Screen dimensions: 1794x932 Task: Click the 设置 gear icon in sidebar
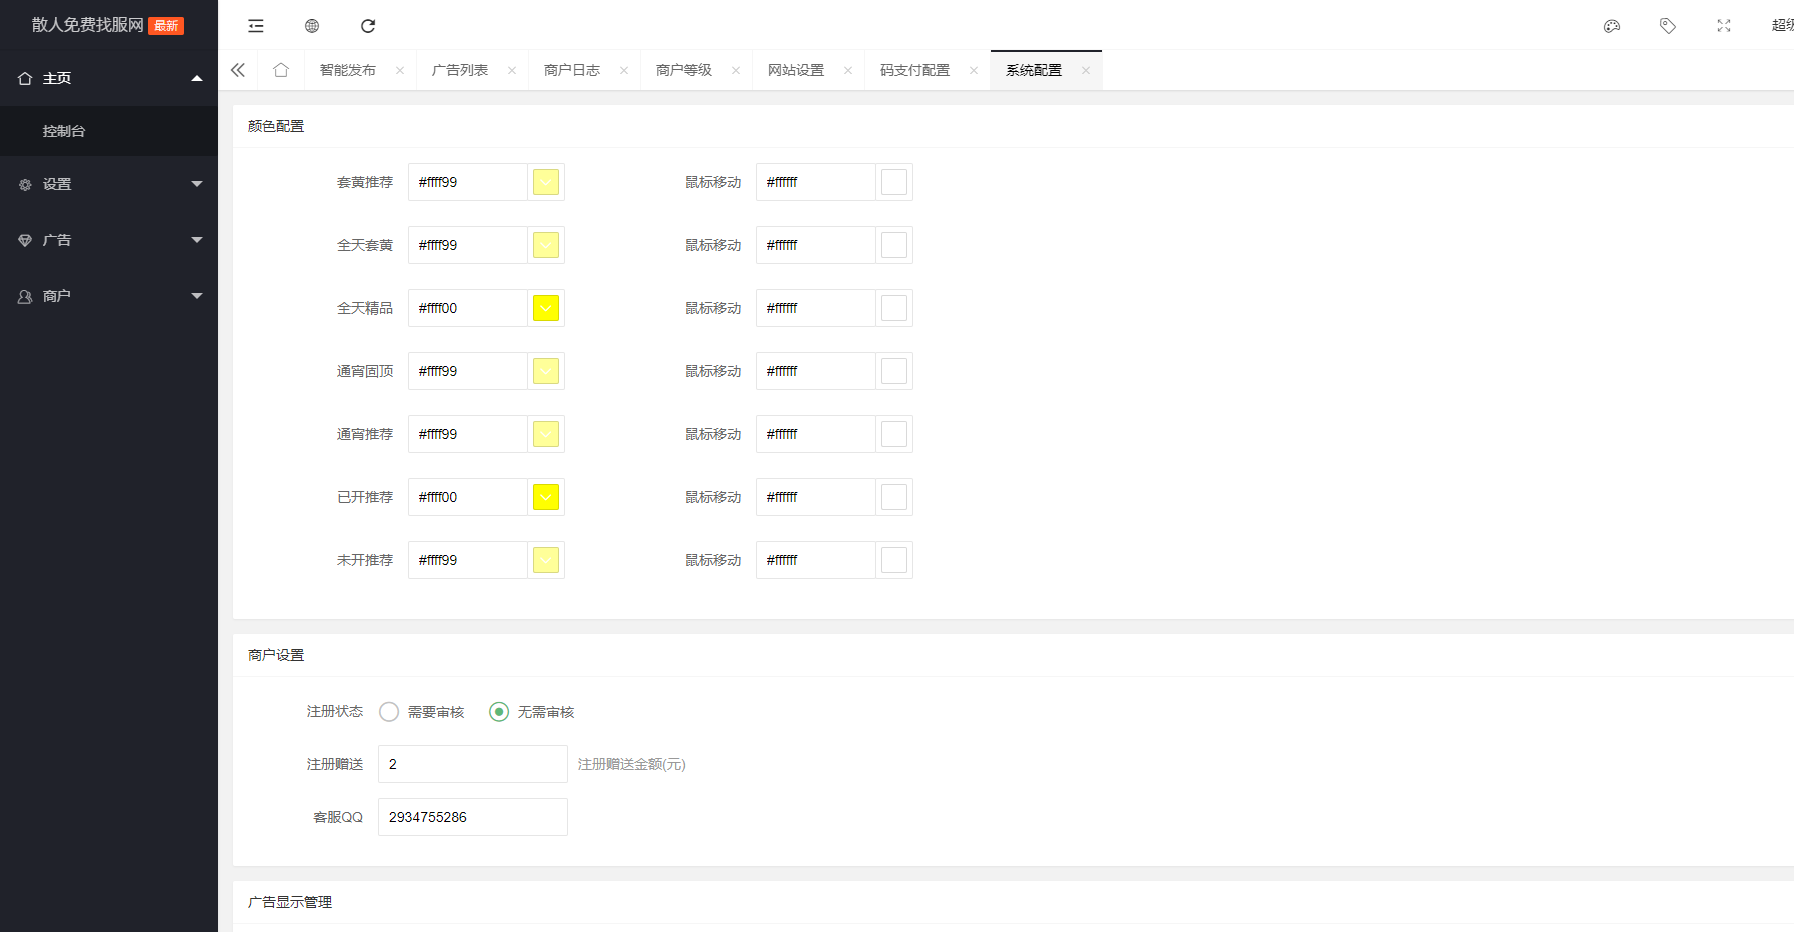25,185
